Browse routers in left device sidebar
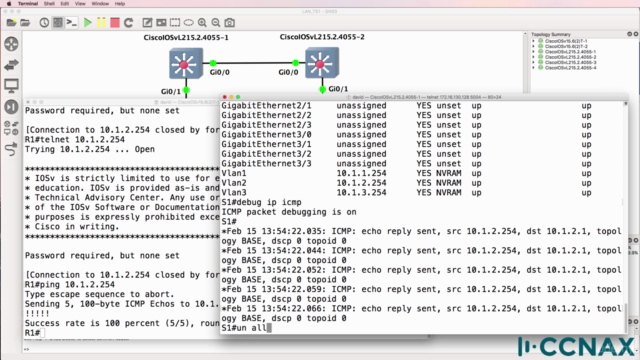This screenshot has width=640, height=360. click(x=11, y=44)
